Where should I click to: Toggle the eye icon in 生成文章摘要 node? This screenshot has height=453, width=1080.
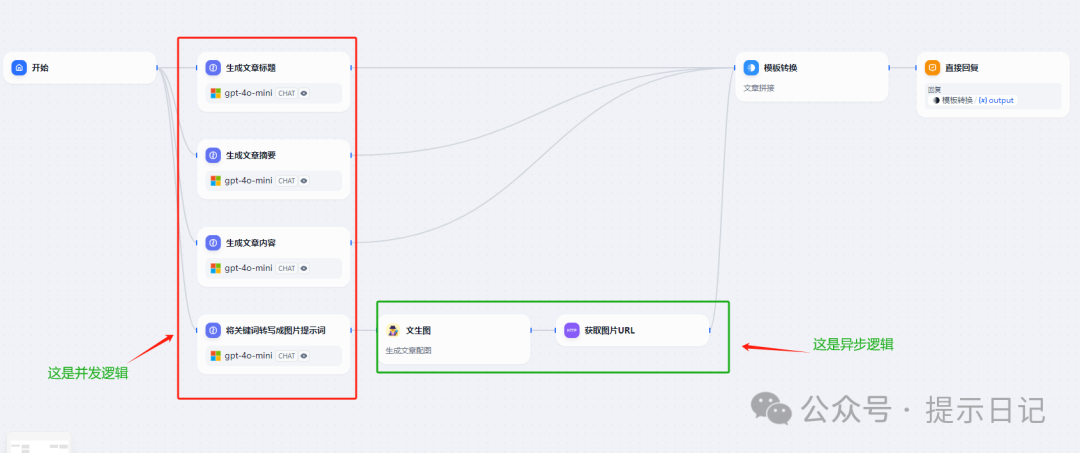(304, 181)
